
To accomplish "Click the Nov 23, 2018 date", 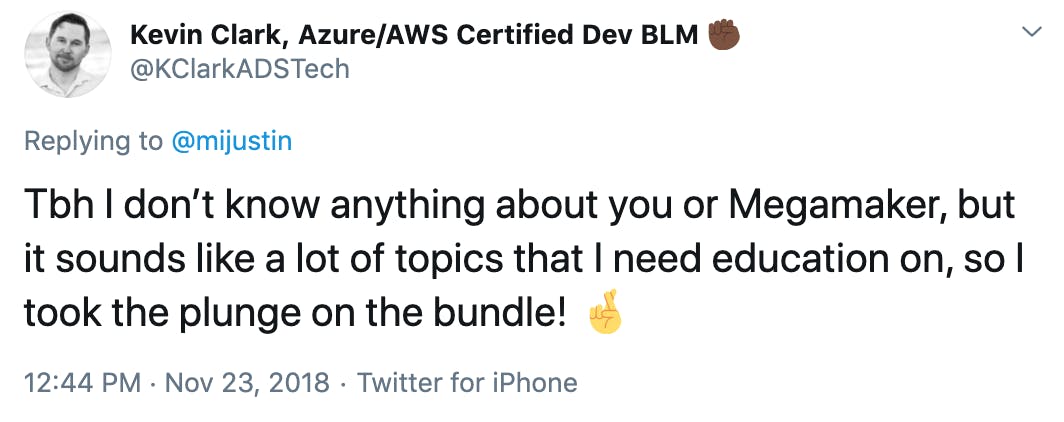I will [x=248, y=383].
